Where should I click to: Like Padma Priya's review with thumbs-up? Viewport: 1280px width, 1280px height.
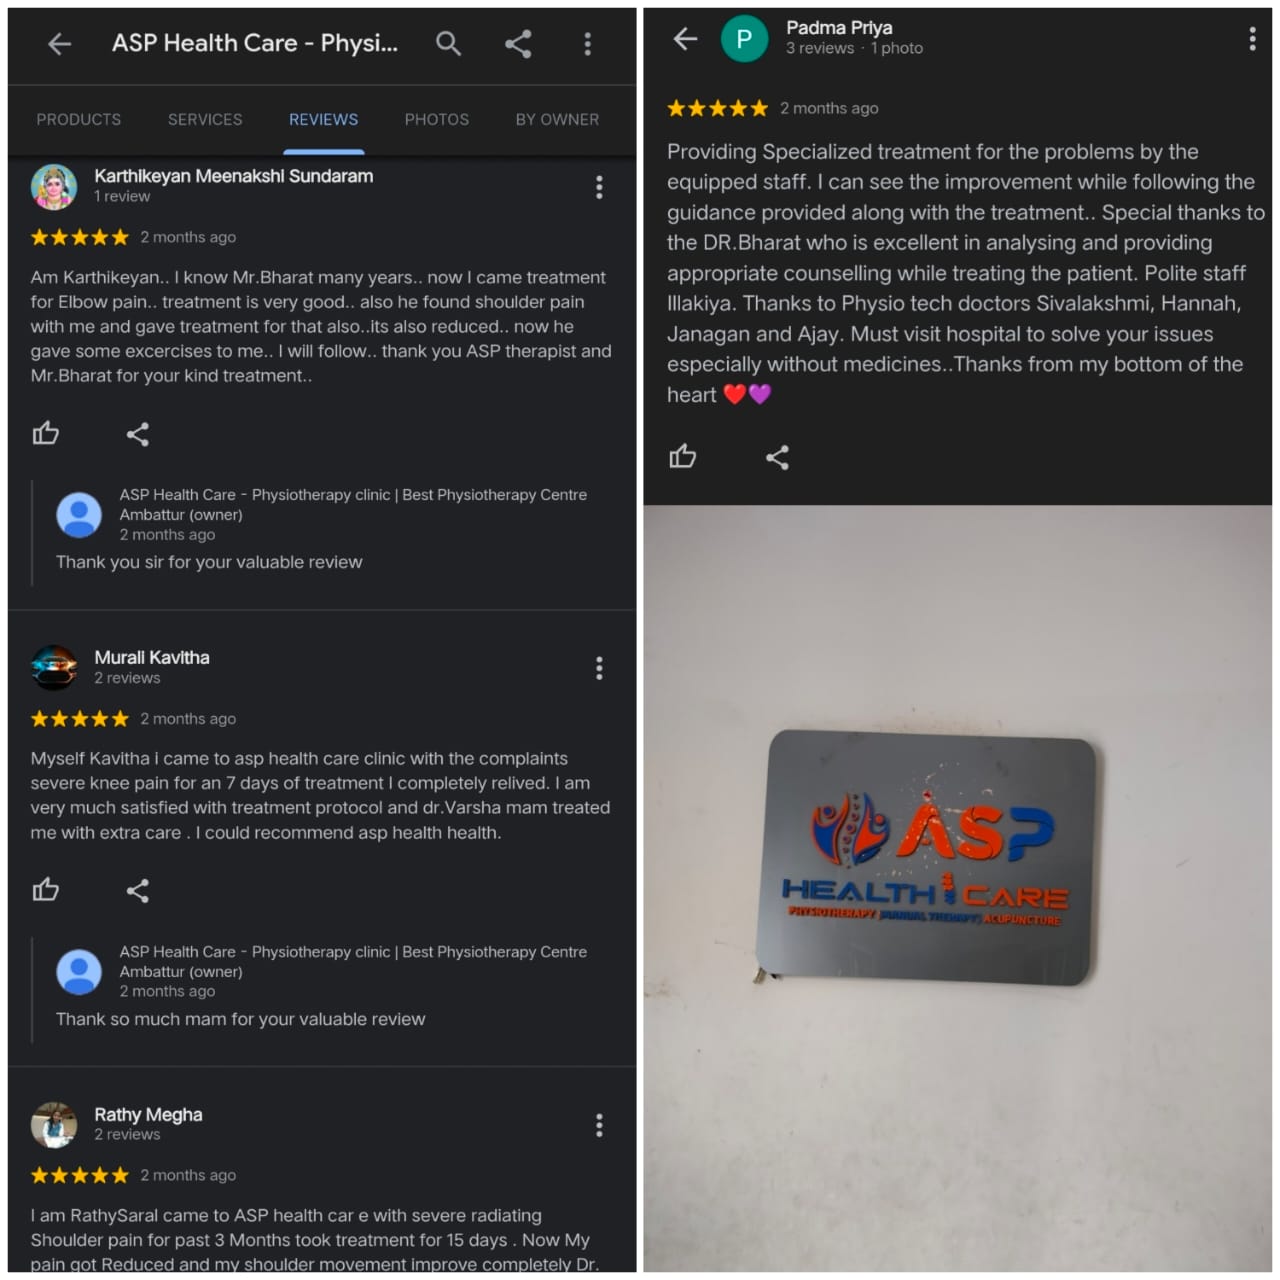tap(683, 456)
